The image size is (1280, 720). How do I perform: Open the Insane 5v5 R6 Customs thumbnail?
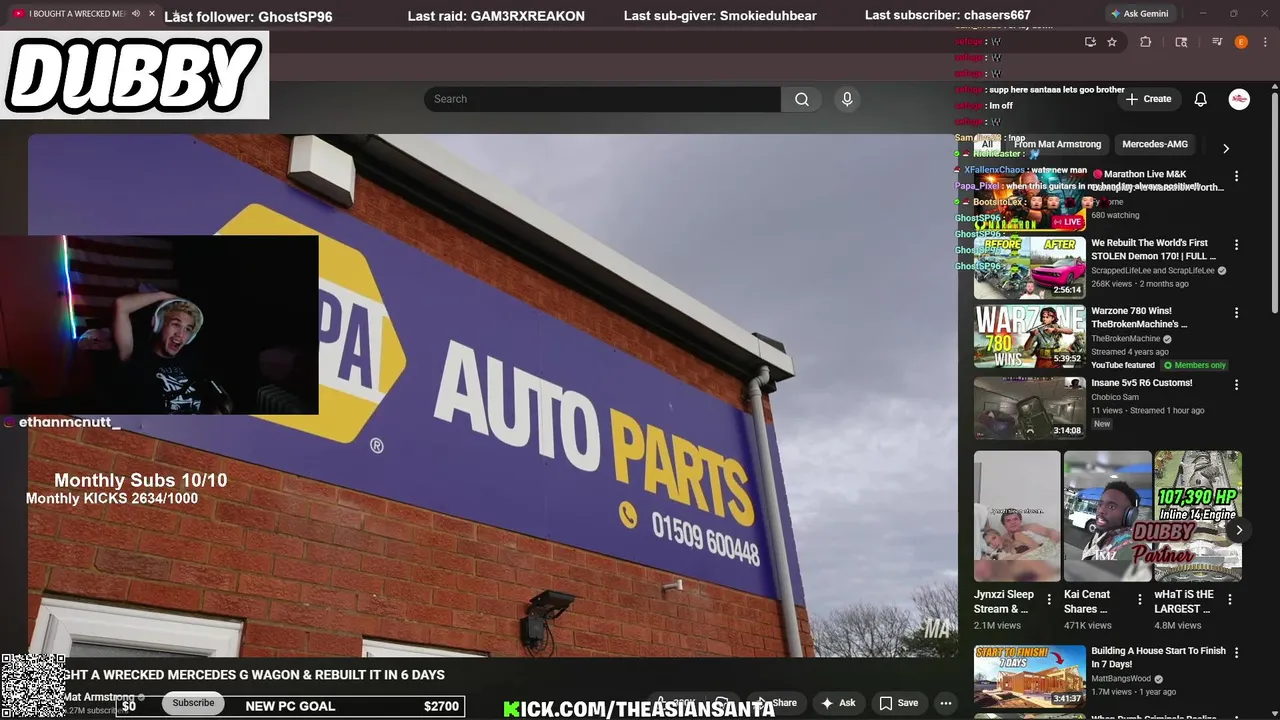tap(1030, 407)
